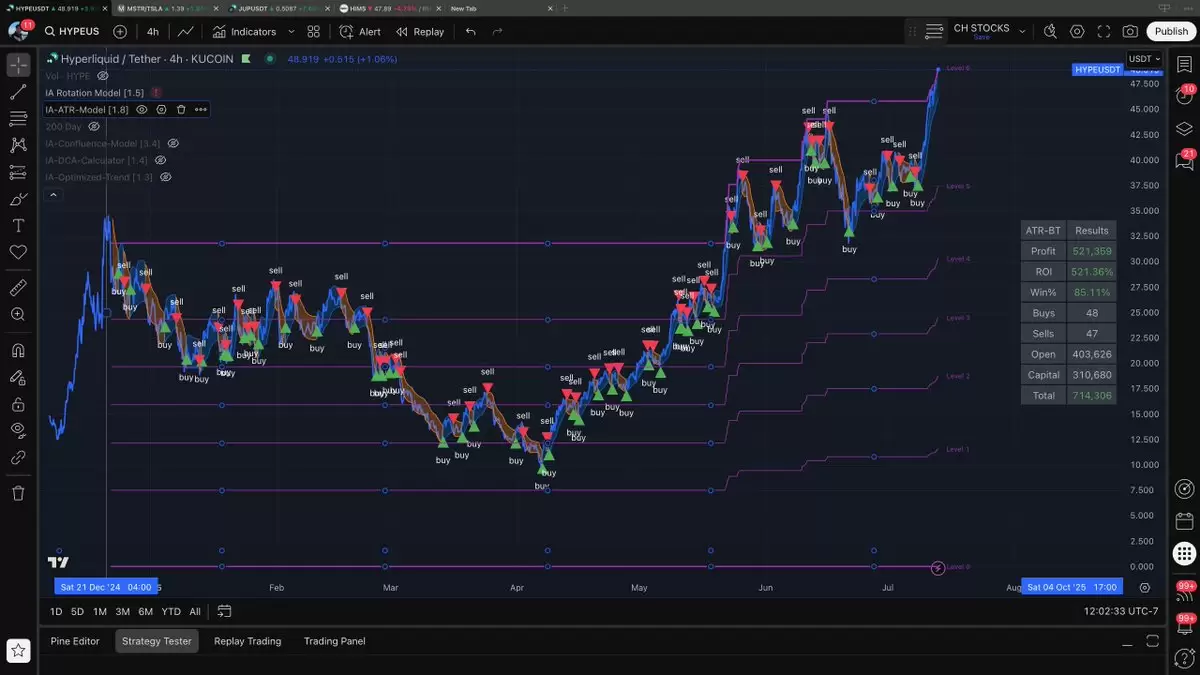Redo the last chart action
This screenshot has width=1200, height=675.
[497, 31]
